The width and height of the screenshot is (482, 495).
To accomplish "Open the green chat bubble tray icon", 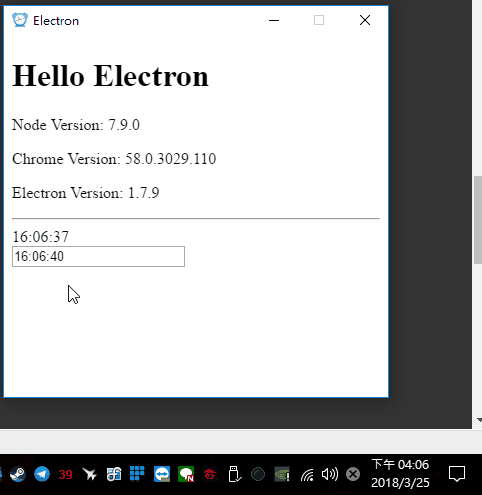I will pyautogui.click(x=186, y=474).
